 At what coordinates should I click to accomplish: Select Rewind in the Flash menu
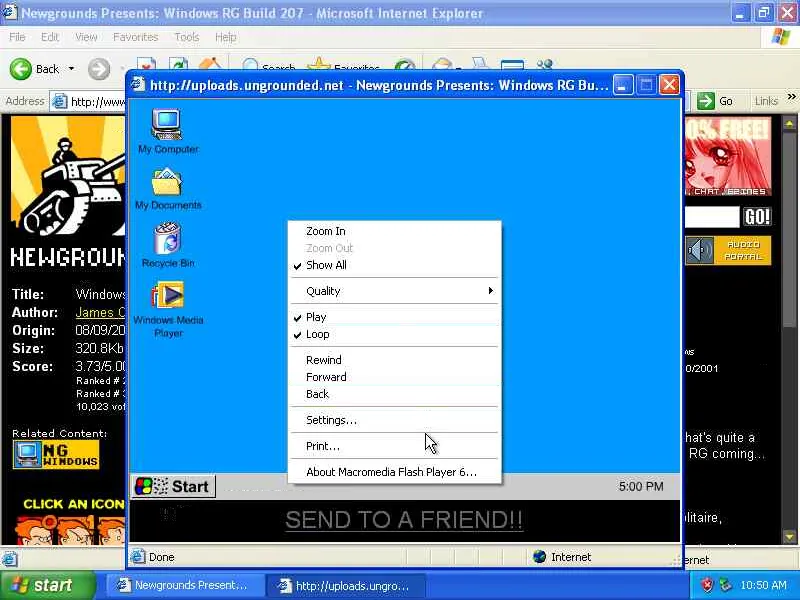pos(394,360)
